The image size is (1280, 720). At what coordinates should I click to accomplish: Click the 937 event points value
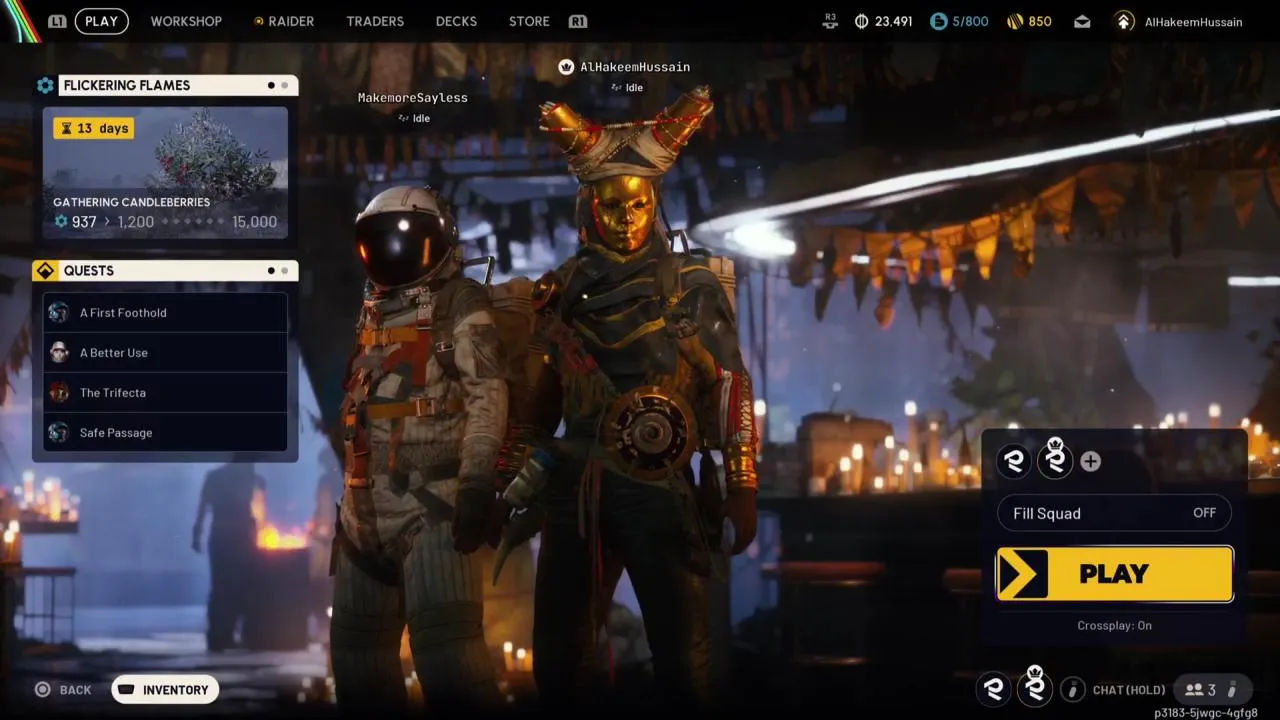tap(84, 222)
